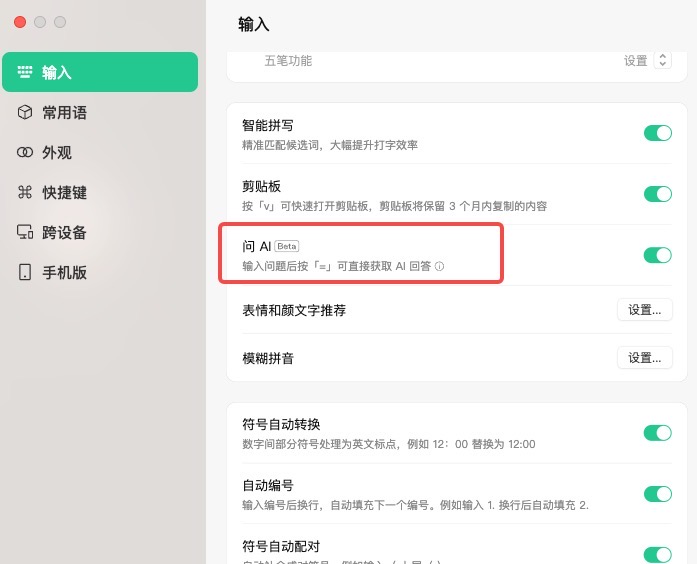697x564 pixels.
Task: Click the keyboard icon beside 输入
Action: click(25, 73)
